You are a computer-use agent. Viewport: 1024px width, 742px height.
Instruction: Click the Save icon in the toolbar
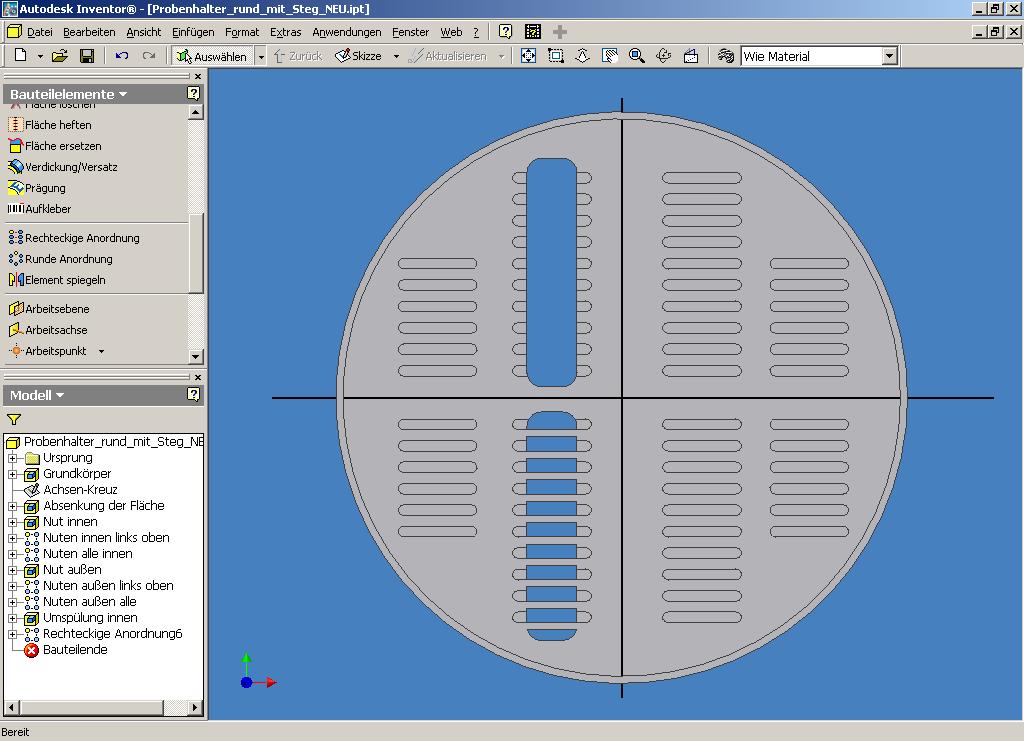pos(87,56)
